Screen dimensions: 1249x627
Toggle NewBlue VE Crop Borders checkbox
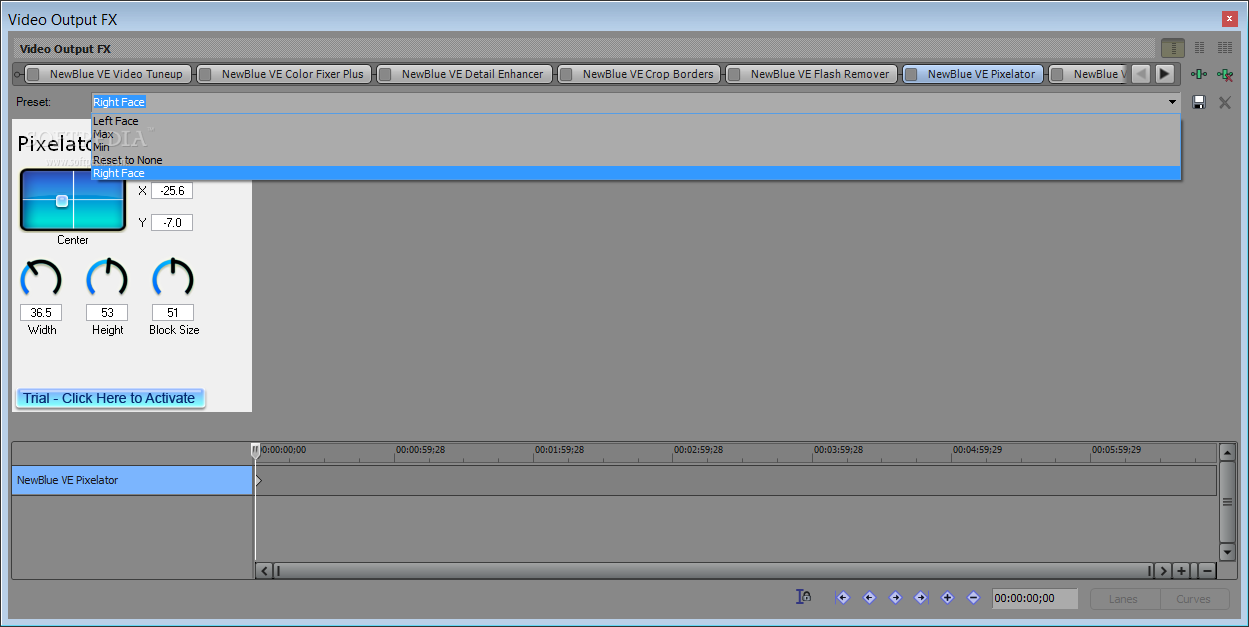tap(566, 74)
